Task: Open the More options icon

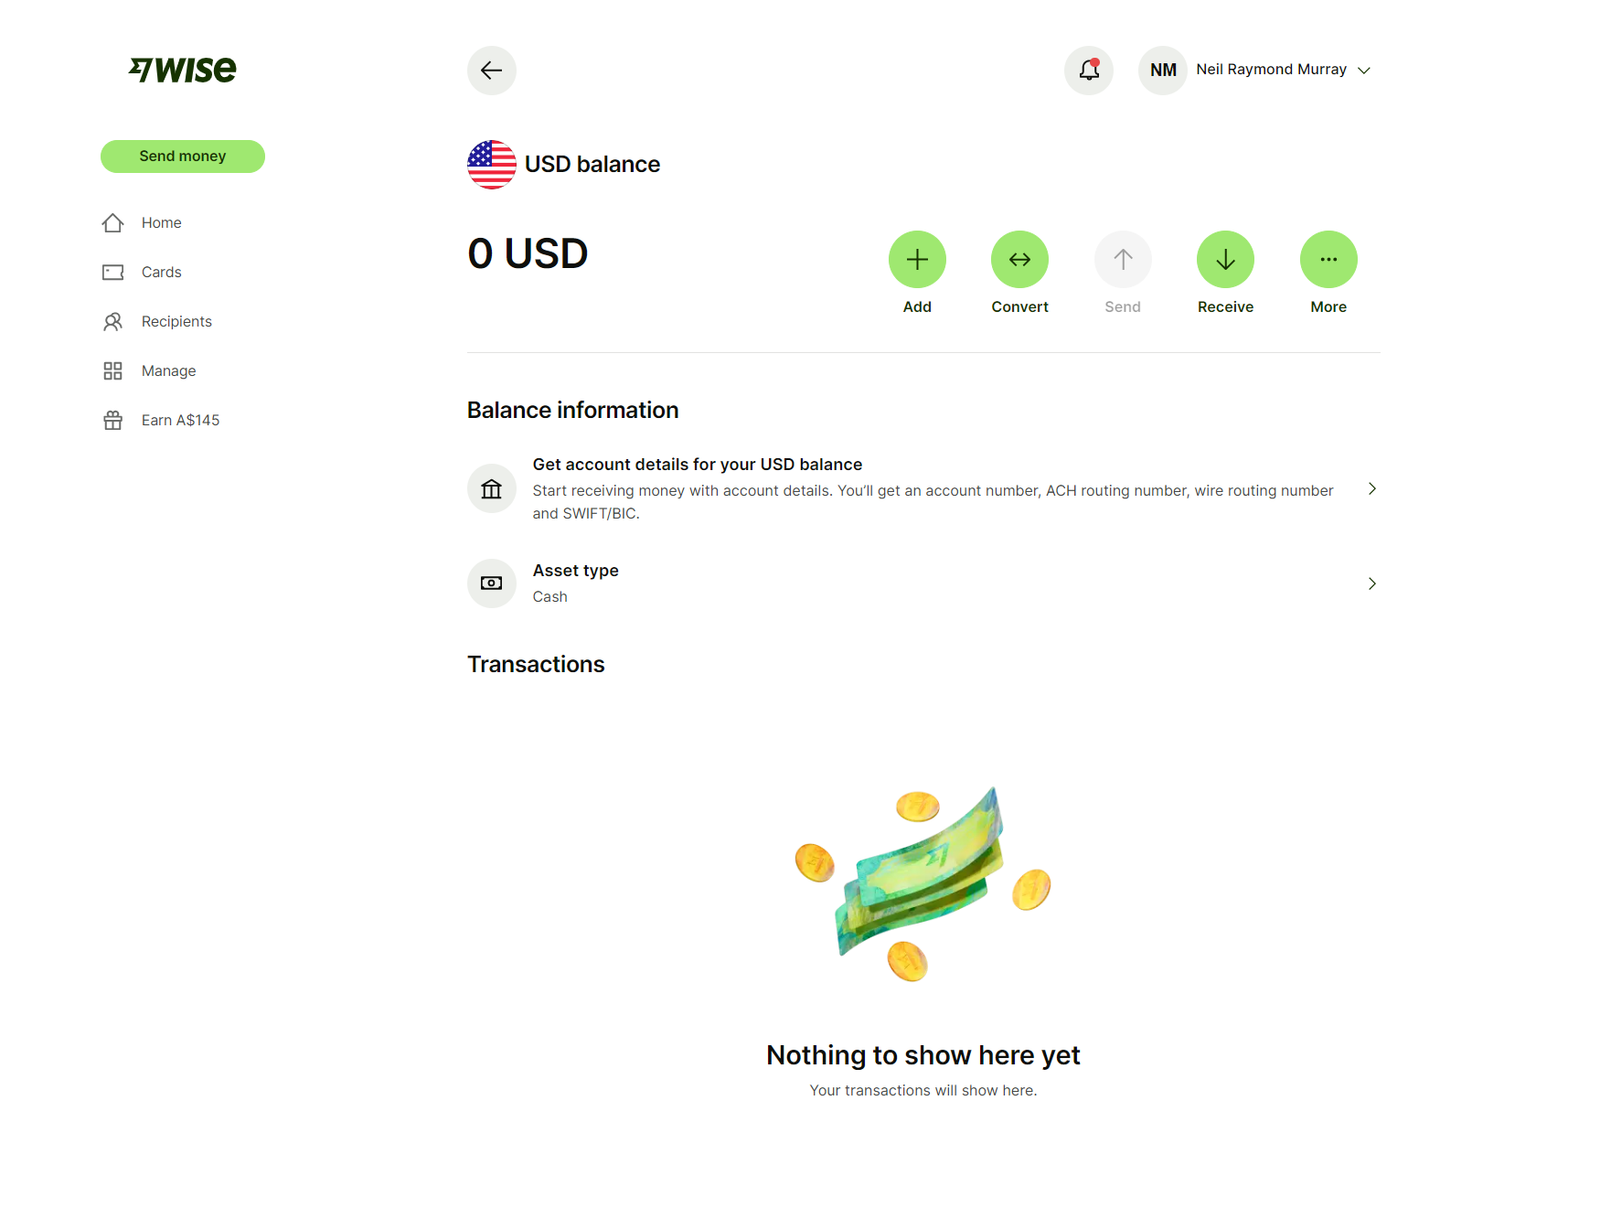Action: point(1328,260)
